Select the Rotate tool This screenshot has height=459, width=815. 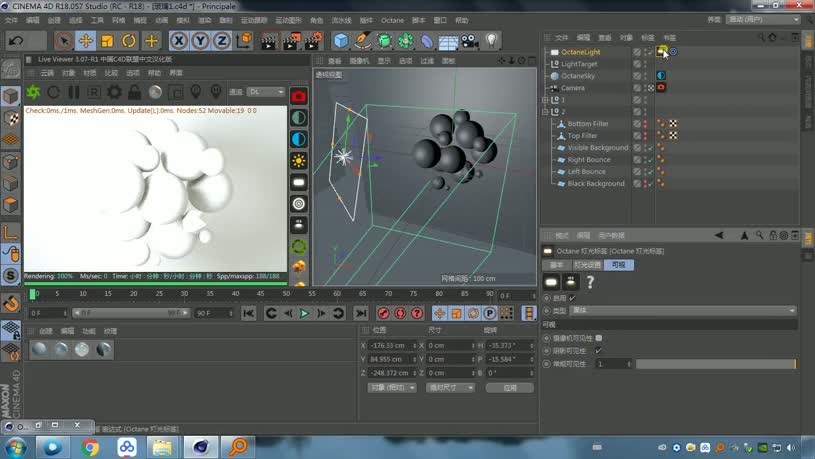[129, 41]
